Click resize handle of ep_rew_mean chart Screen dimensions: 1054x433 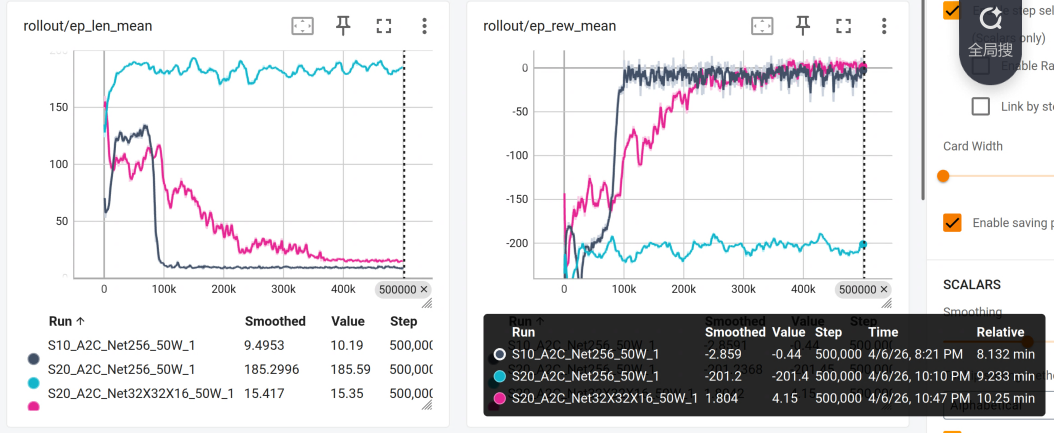coord(887,304)
